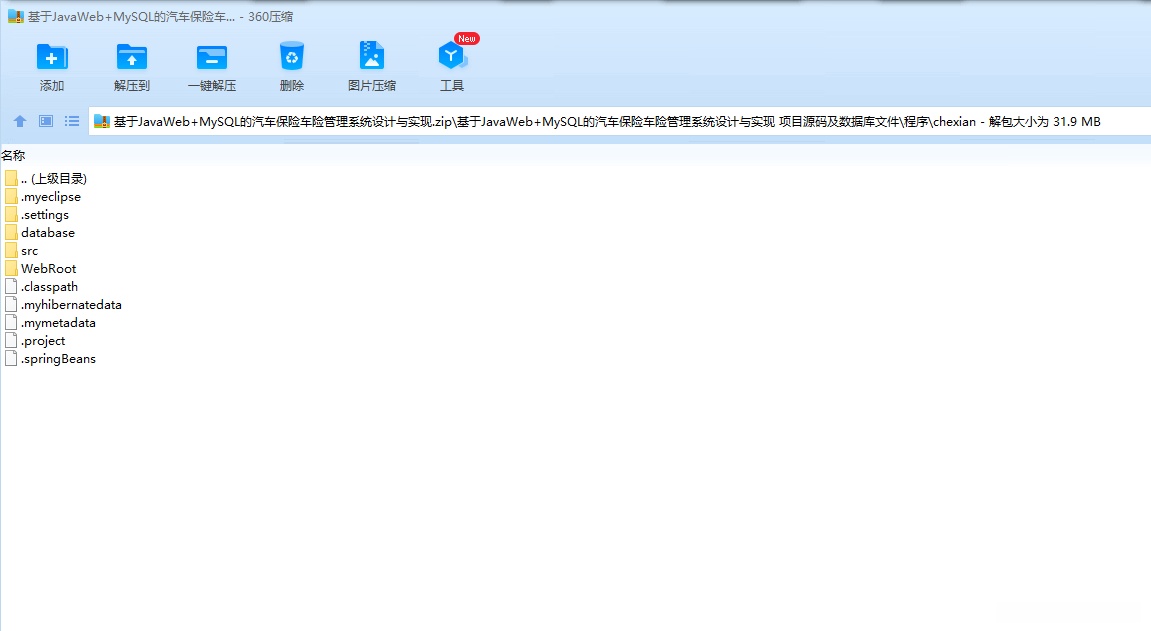Click the navigate-up arrow icon
This screenshot has height=631, width=1151.
pyautogui.click(x=19, y=120)
